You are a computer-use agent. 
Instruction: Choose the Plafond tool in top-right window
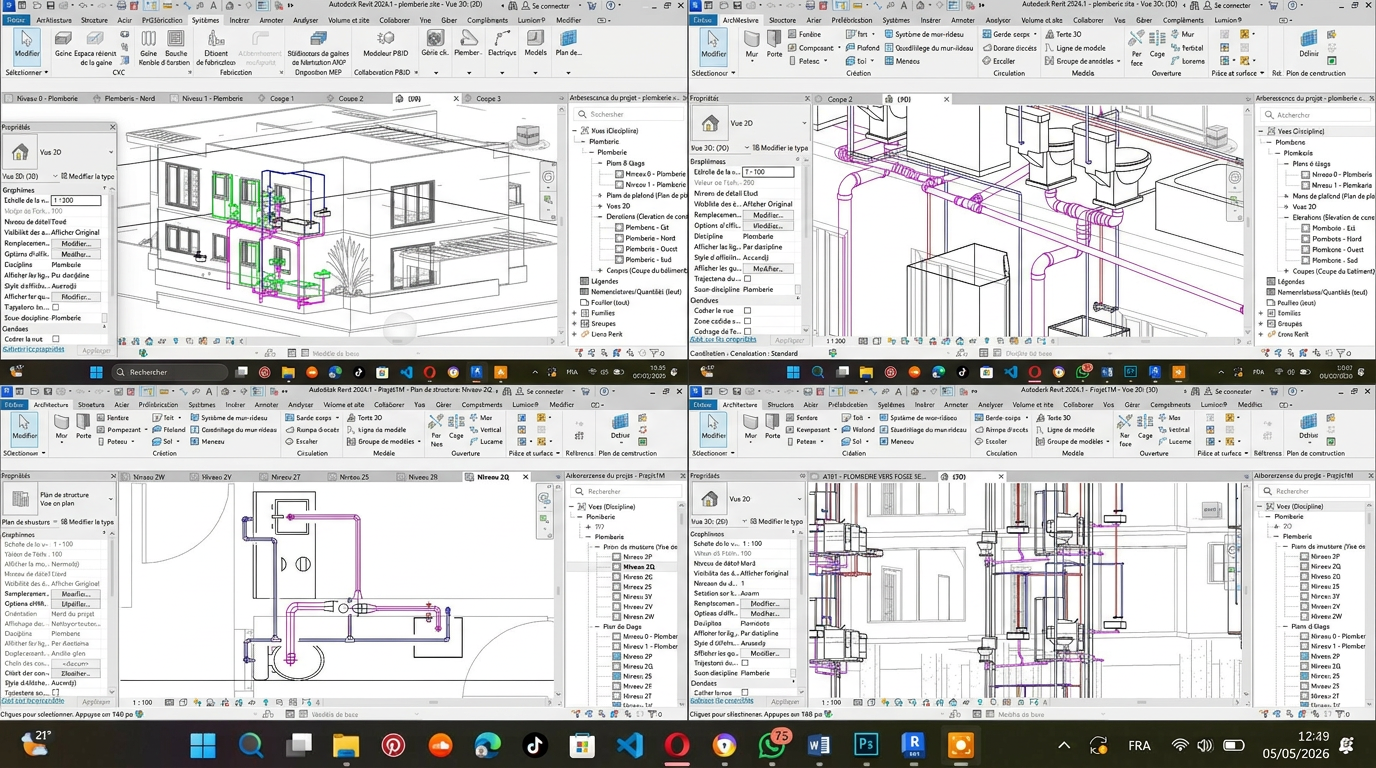click(861, 47)
